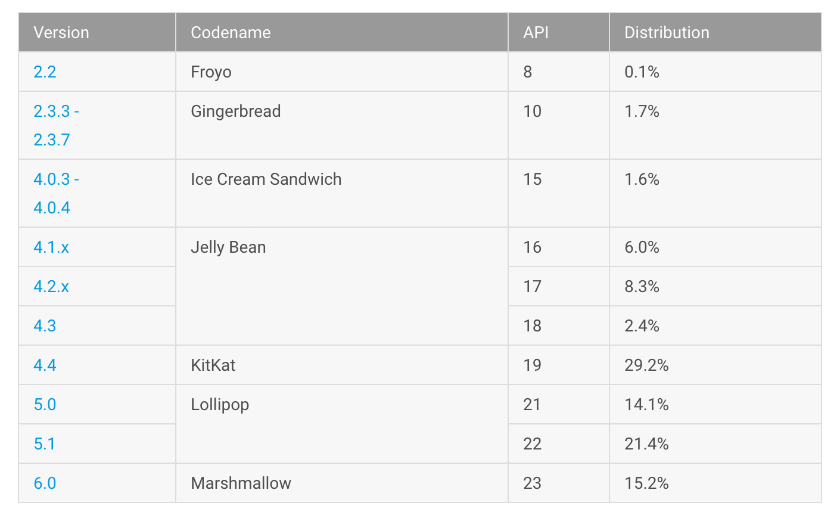Click the Codename column header
The image size is (840, 521).
231,32
